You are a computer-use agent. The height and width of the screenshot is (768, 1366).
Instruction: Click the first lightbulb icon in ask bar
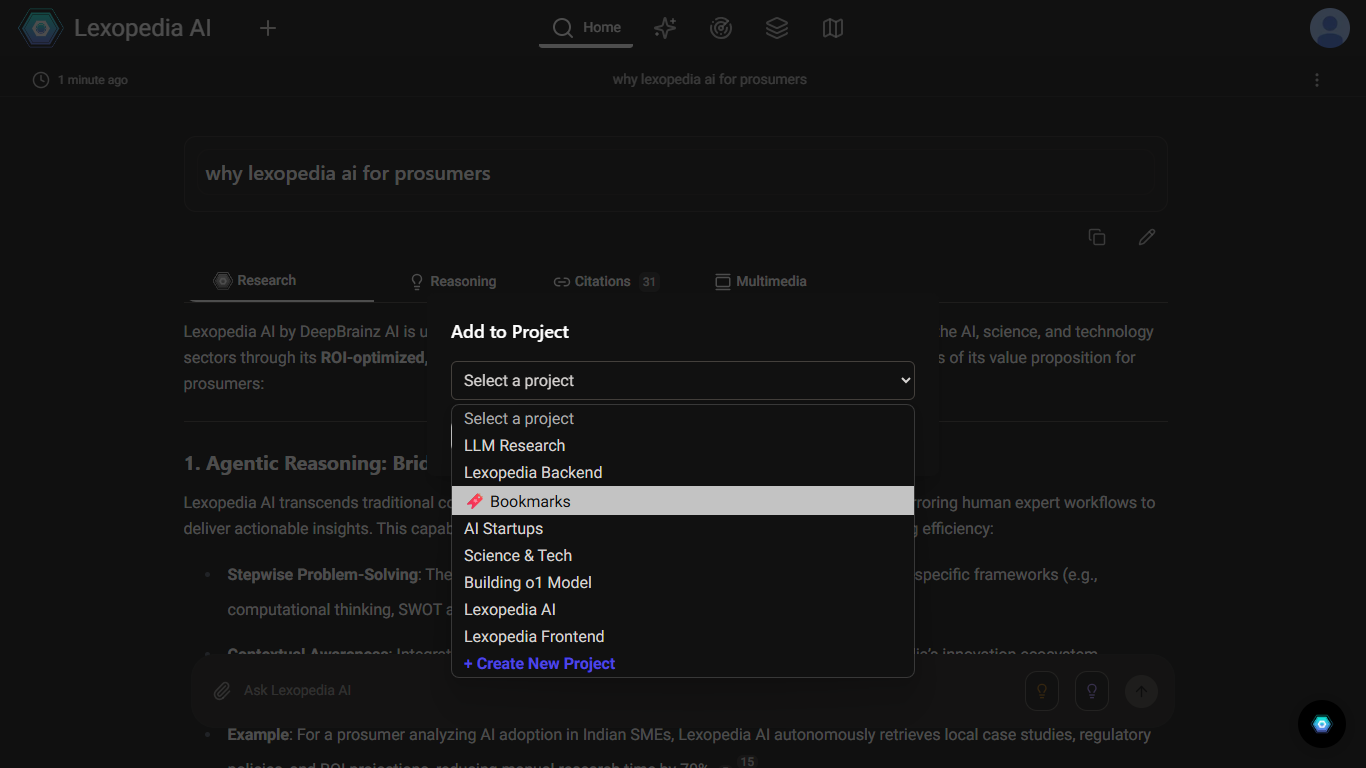pos(1042,690)
